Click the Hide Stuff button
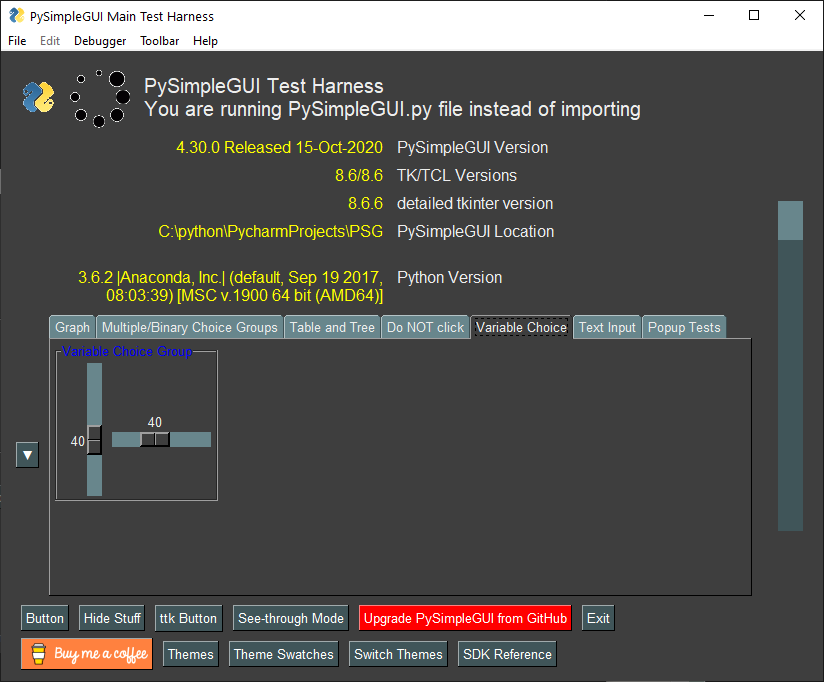 point(112,618)
